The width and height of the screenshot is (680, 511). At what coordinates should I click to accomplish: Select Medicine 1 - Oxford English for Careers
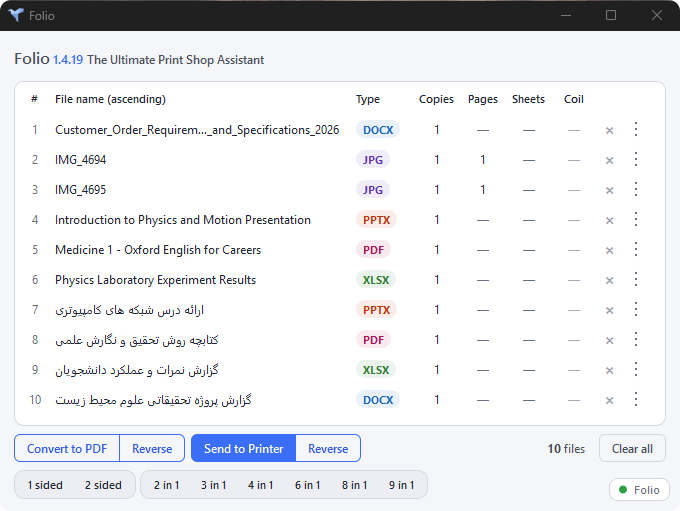click(158, 250)
